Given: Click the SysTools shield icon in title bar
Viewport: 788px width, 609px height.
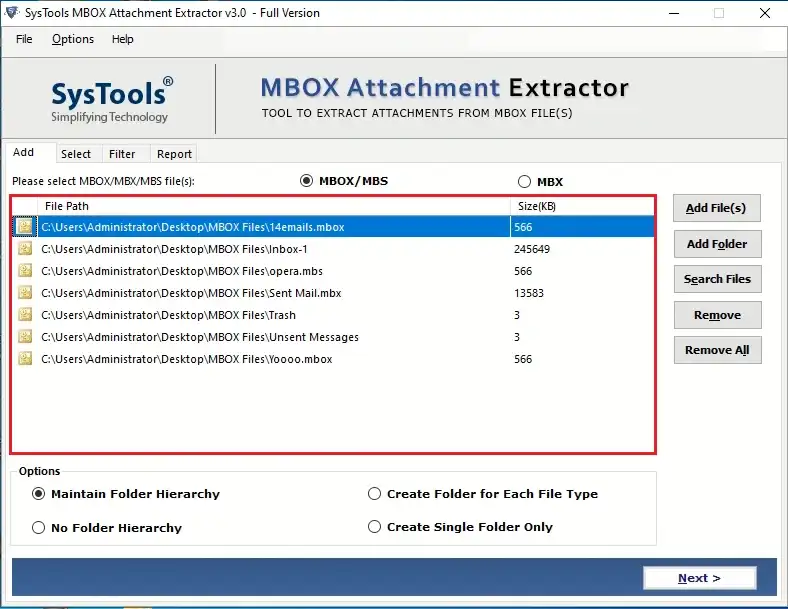Looking at the screenshot, I should point(12,13).
